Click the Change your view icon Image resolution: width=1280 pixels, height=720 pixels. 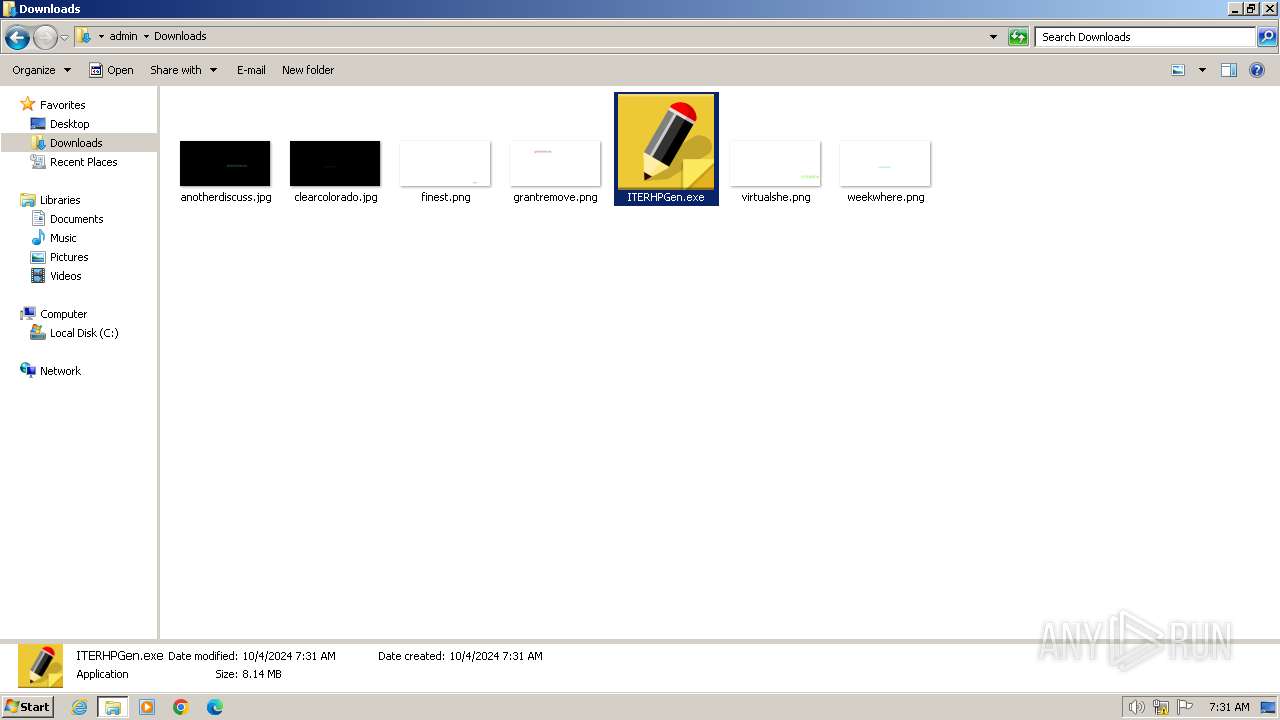click(x=1178, y=70)
